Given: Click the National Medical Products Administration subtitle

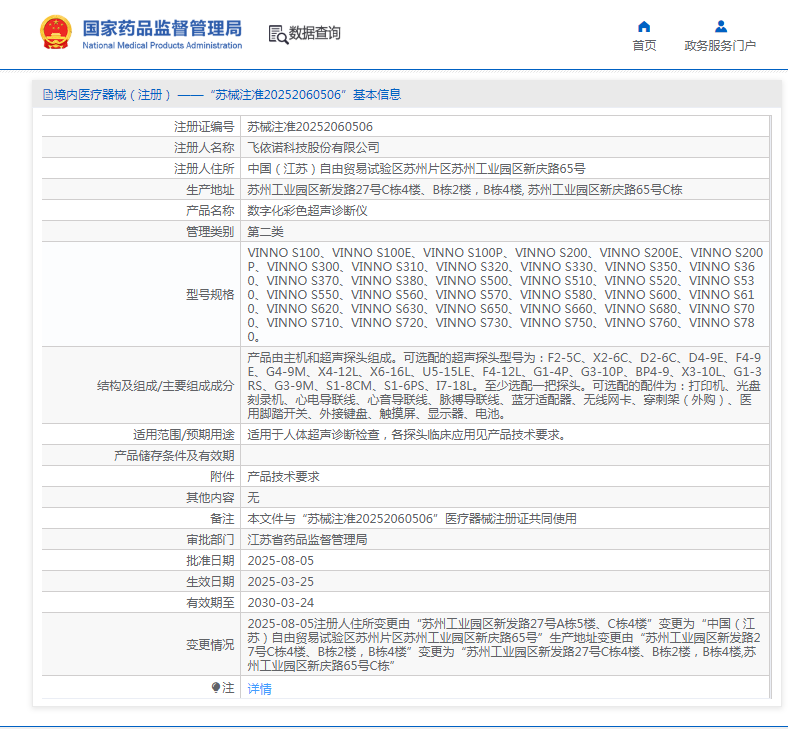Looking at the screenshot, I should pos(161,46).
